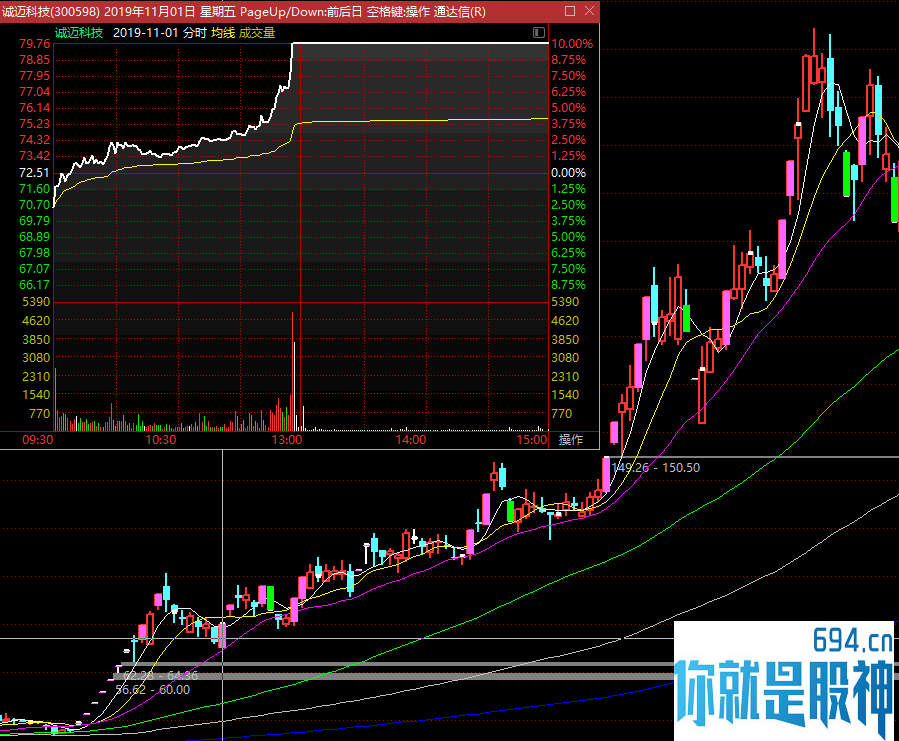Close the 诚迈科技 intraday popup window
This screenshot has height=741, width=899.
coord(589,11)
